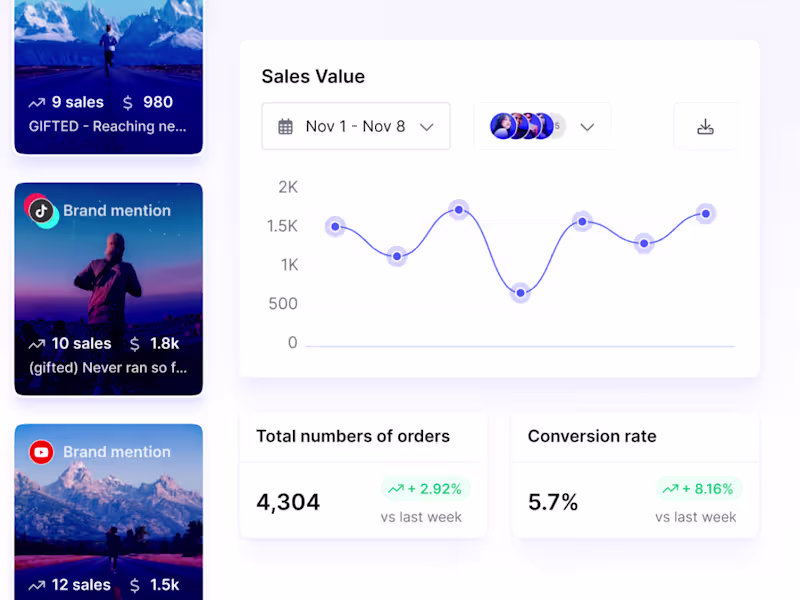Click the green arrow inside the +8.16% badge
The width and height of the screenshot is (800, 600).
click(670, 489)
